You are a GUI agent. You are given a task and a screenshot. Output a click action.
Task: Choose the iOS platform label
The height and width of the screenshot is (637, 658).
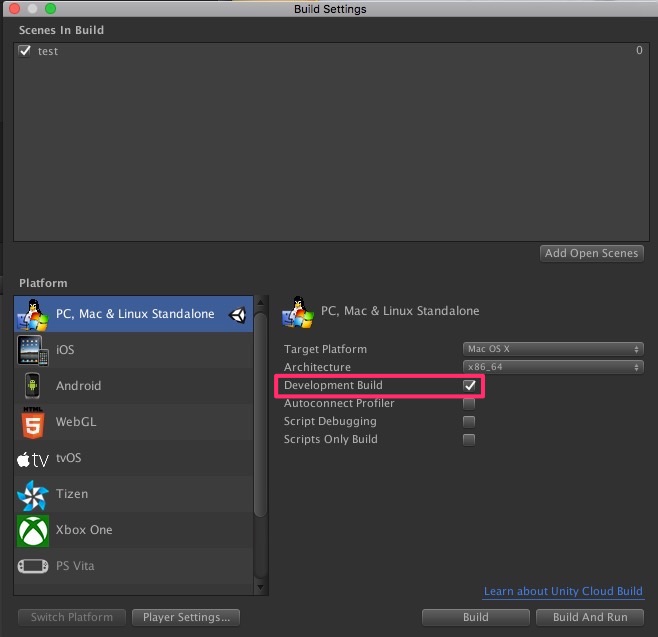point(65,350)
